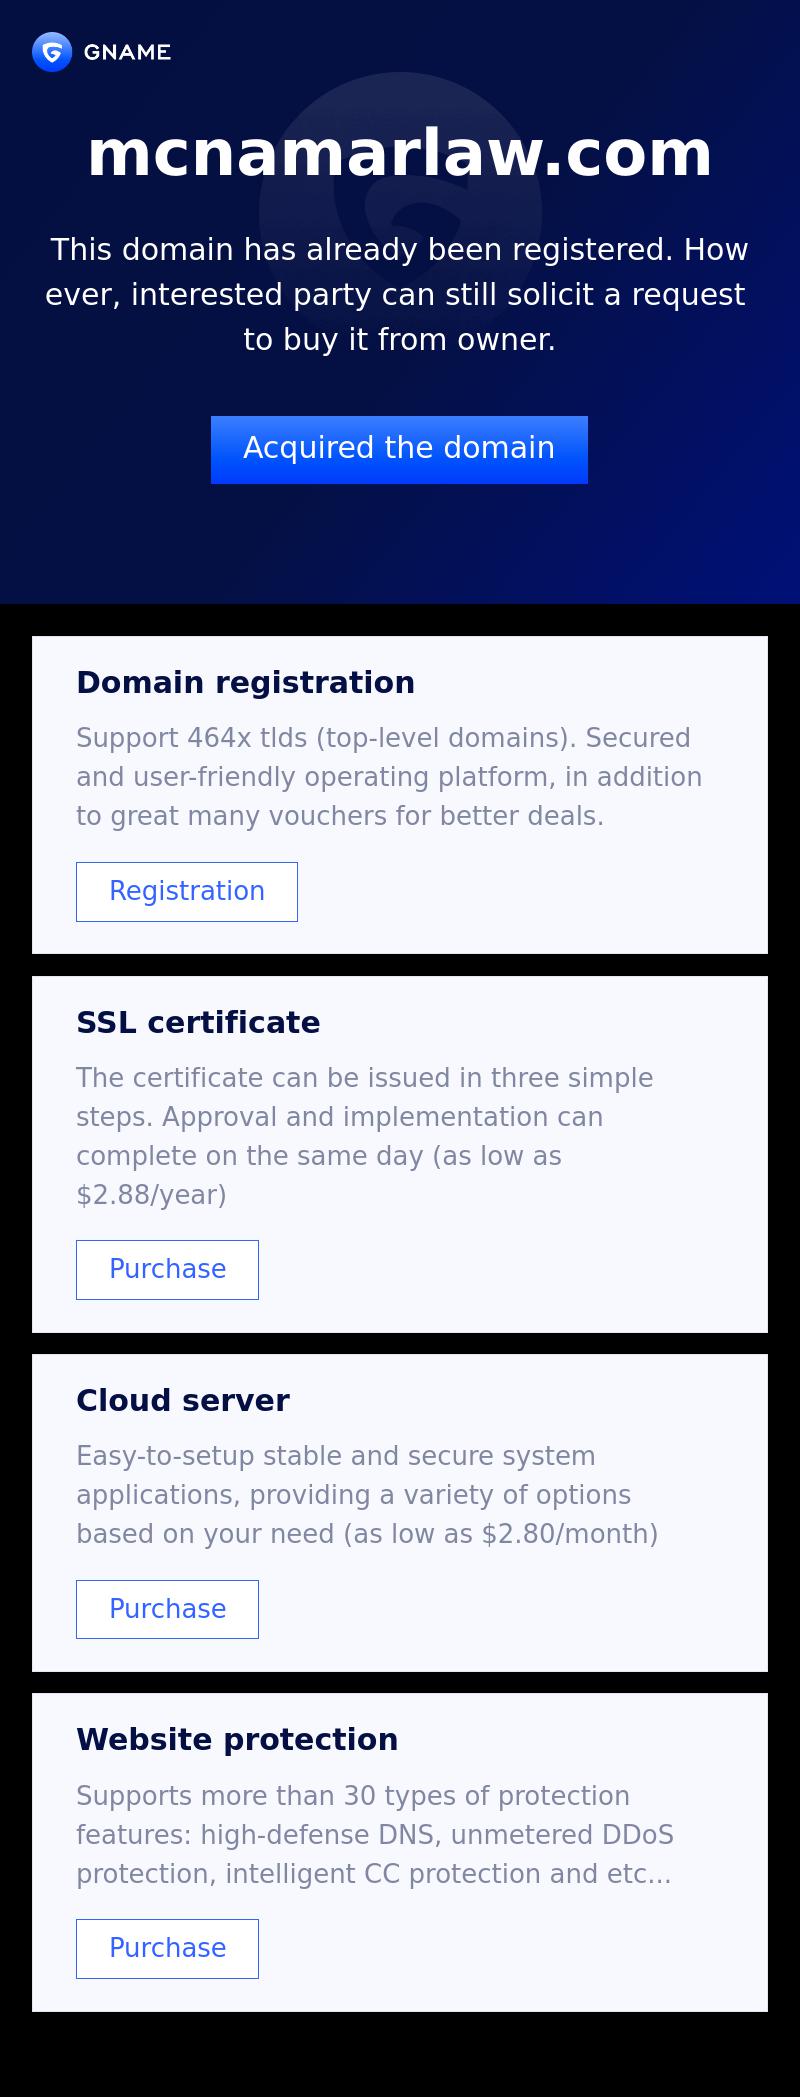Click the 'Easy-to-setup stable and secure' text
The height and width of the screenshot is (2097, 800).
click(x=335, y=1456)
